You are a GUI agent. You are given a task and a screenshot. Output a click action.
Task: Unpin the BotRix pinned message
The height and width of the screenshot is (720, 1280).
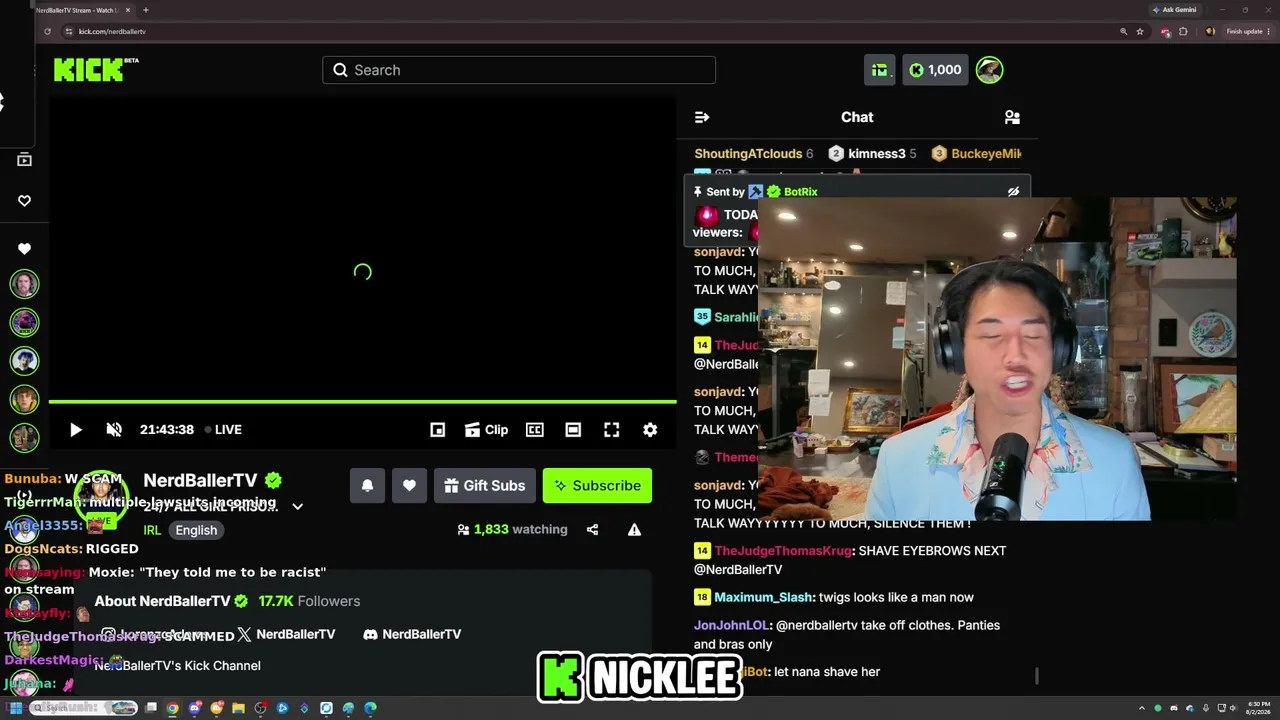click(x=1013, y=192)
